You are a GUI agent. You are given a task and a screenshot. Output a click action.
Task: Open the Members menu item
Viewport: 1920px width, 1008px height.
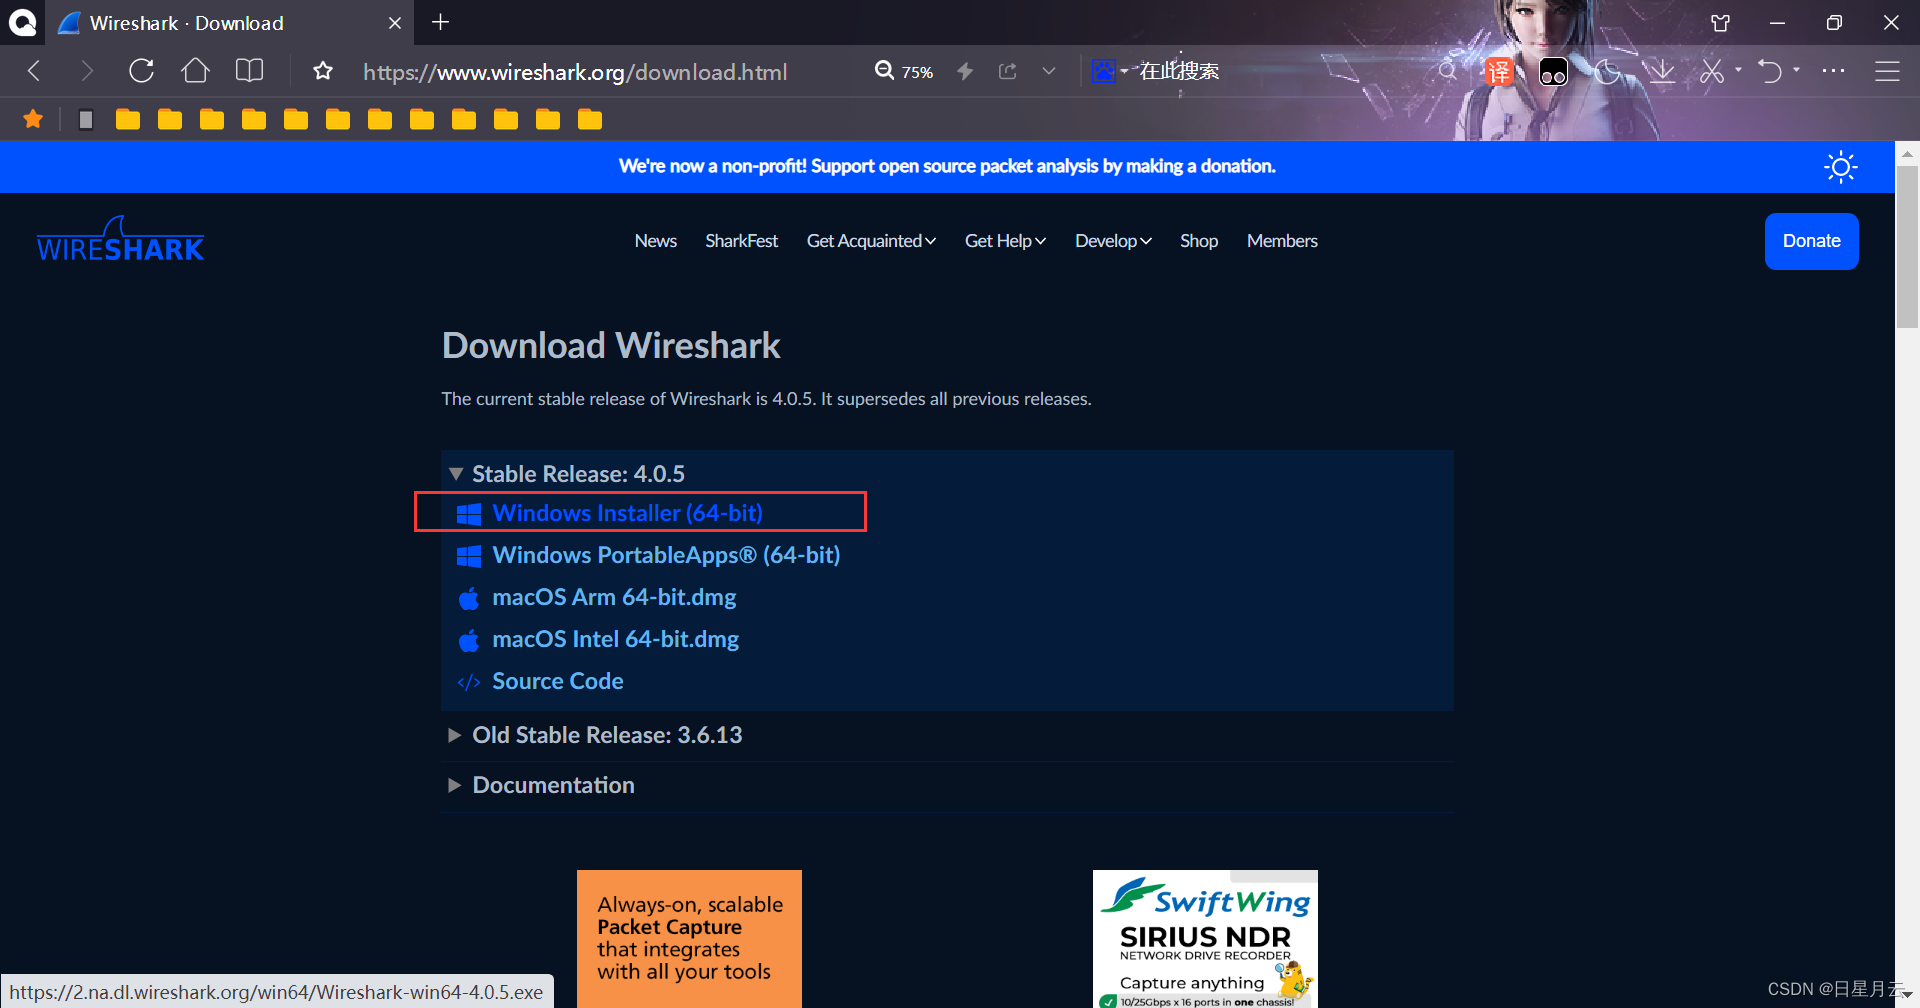[x=1282, y=241]
